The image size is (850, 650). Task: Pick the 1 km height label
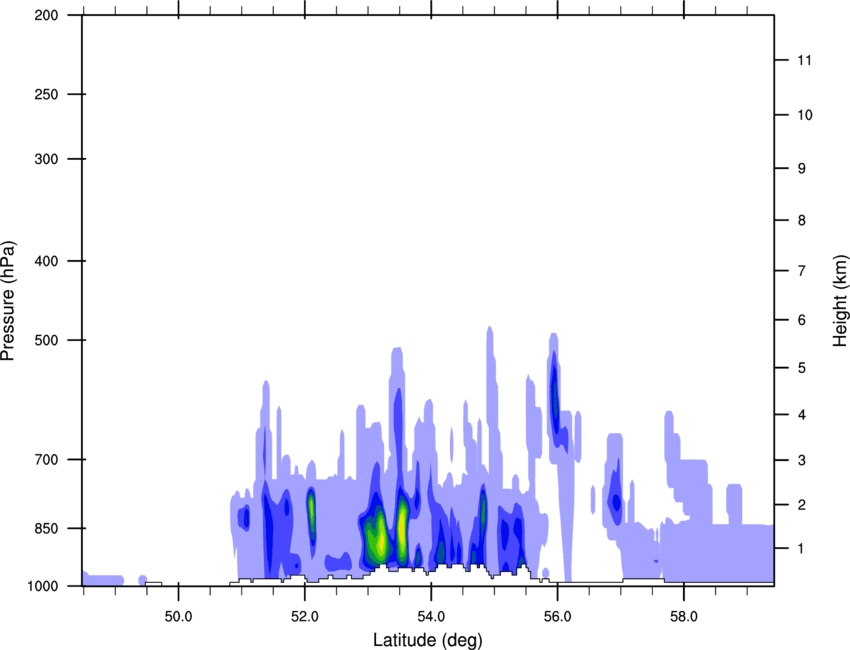pyautogui.click(x=801, y=549)
